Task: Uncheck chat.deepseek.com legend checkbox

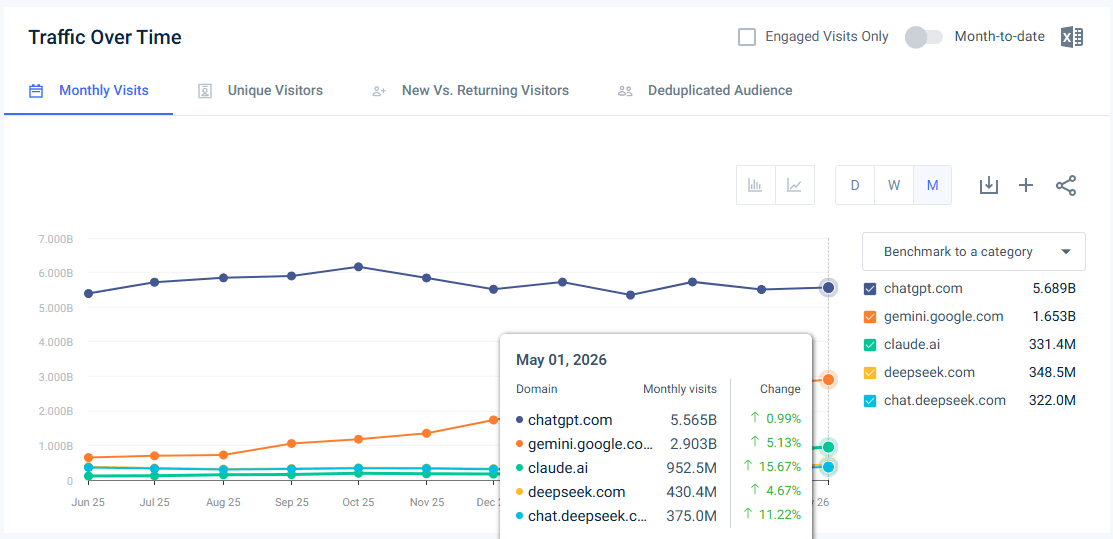Action: pos(870,401)
